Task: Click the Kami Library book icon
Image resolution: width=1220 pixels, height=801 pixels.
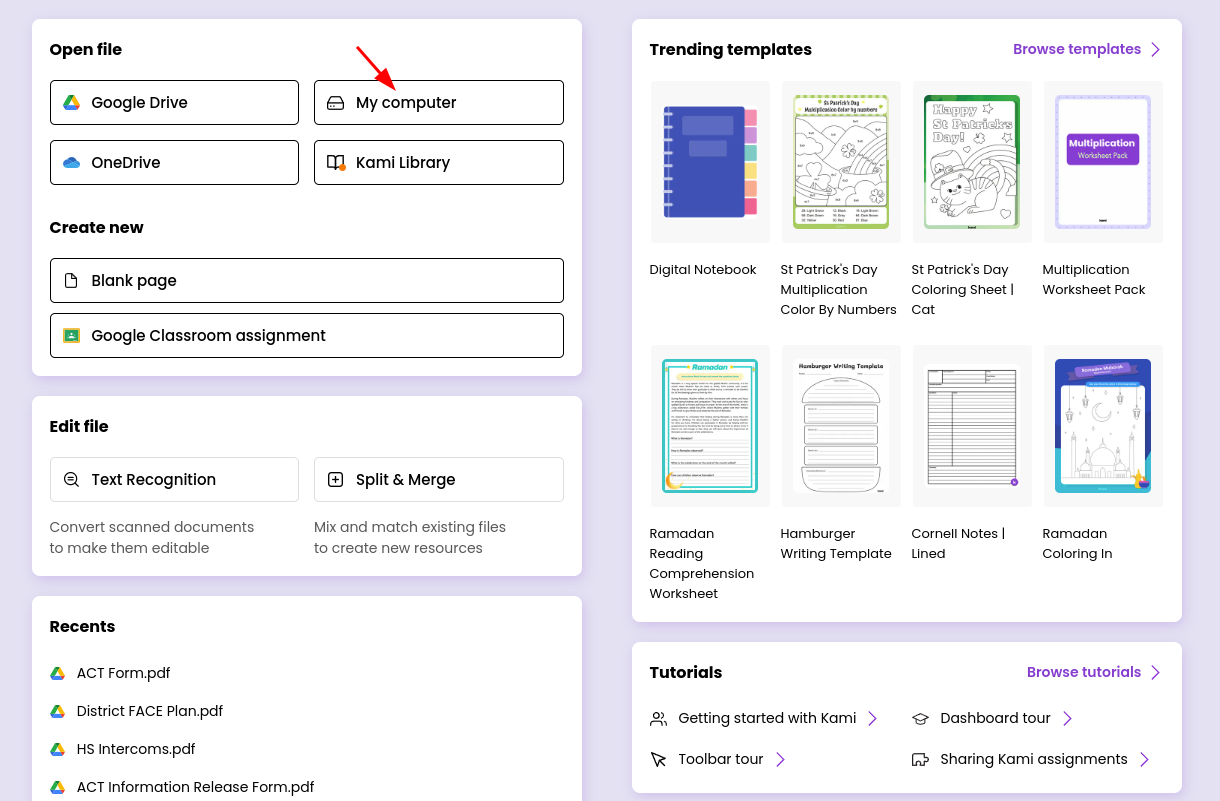Action: 336,163
